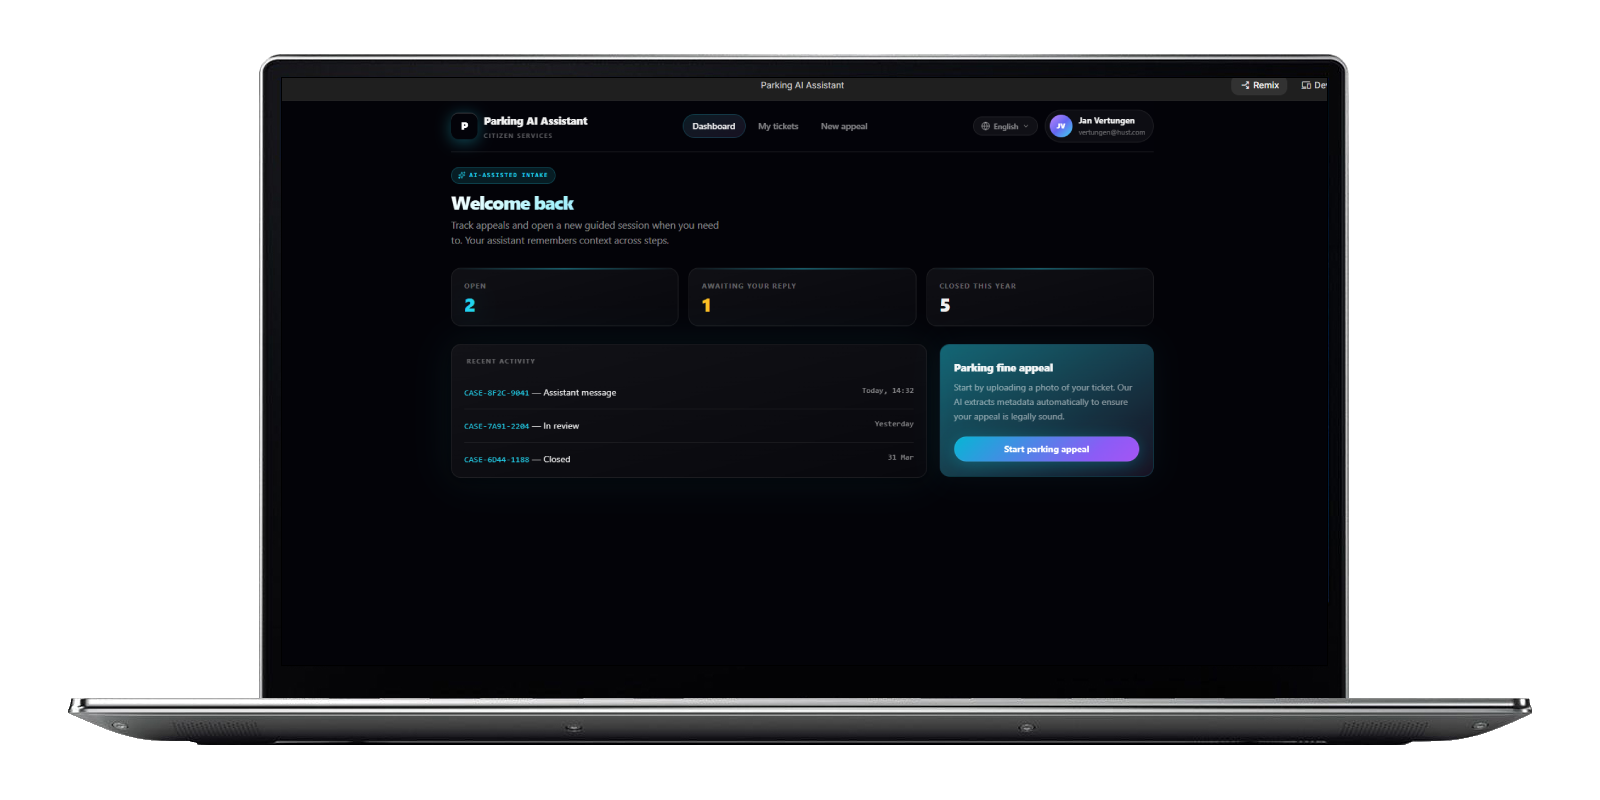Click the device preview icon in the top bar
The width and height of the screenshot is (1600, 800).
point(1306,86)
